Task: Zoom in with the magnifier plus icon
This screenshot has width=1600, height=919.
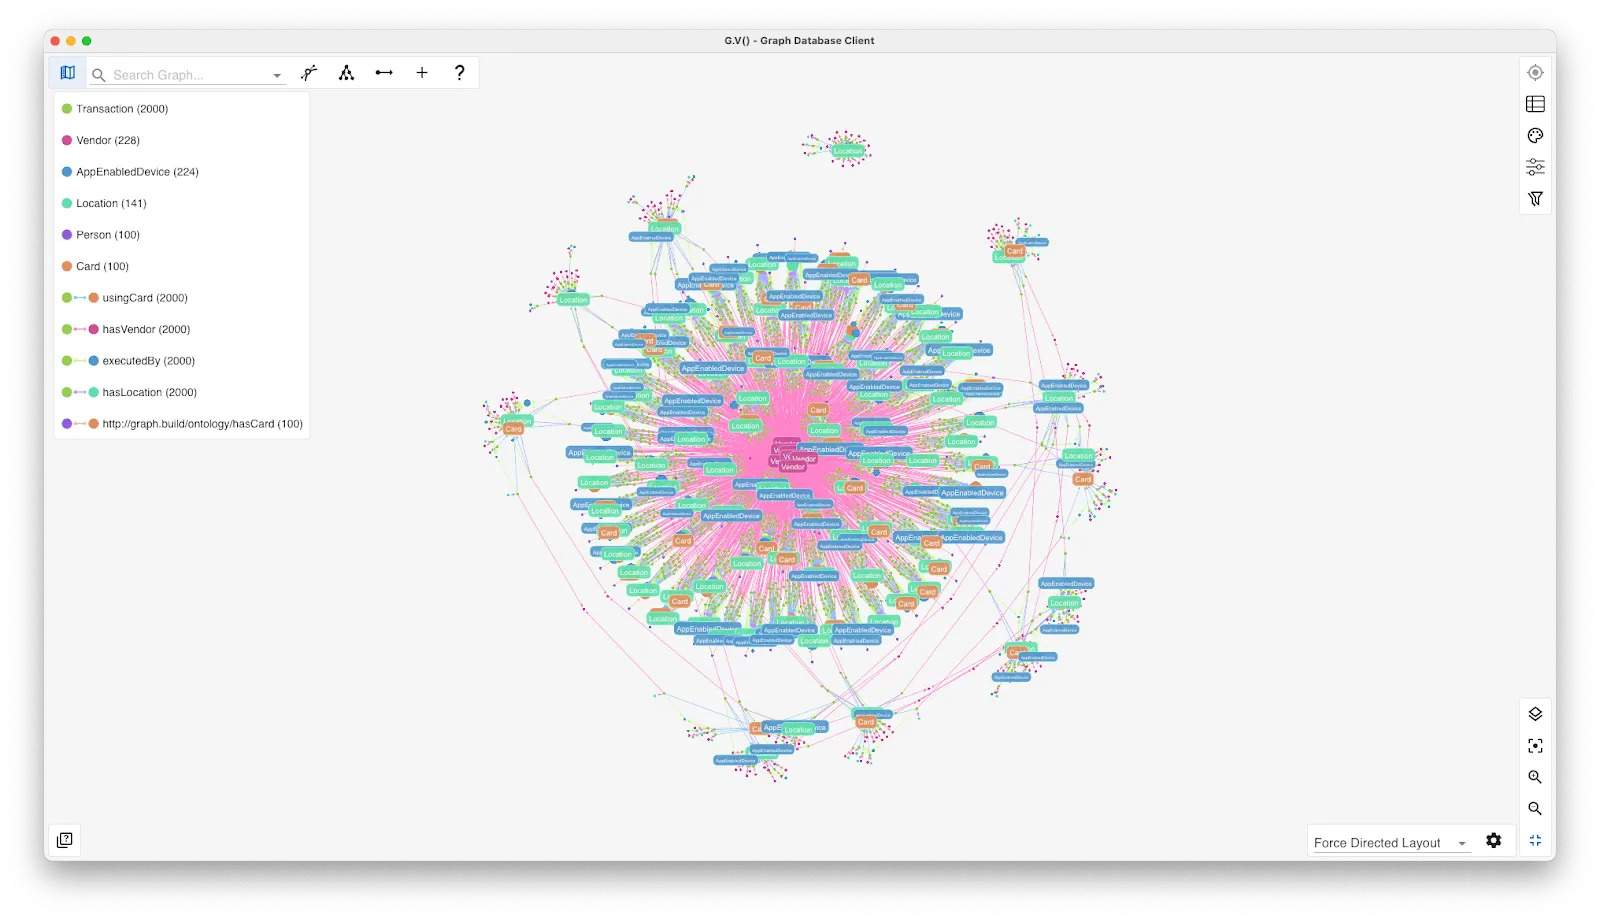Action: pos(1535,777)
